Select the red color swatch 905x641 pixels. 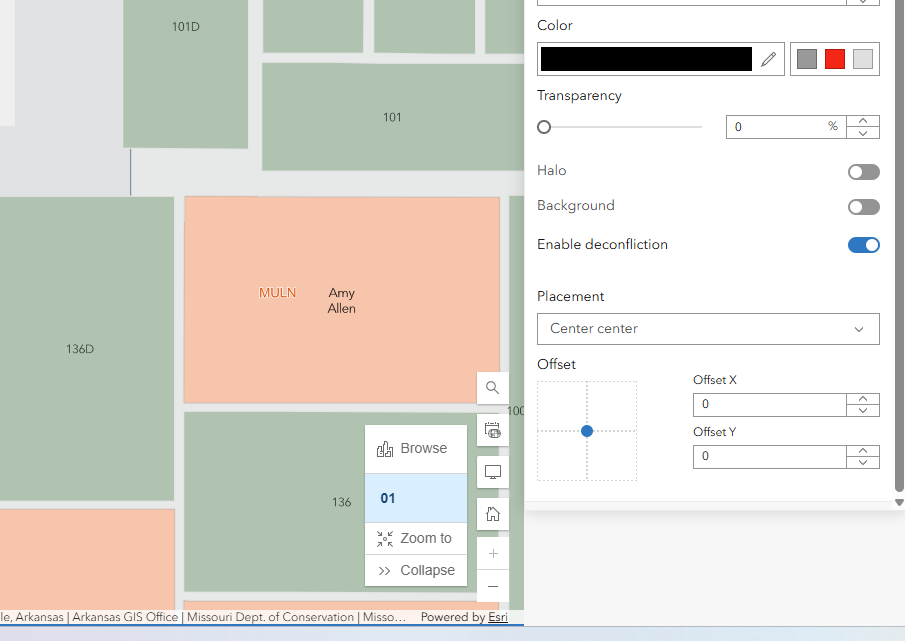835,59
